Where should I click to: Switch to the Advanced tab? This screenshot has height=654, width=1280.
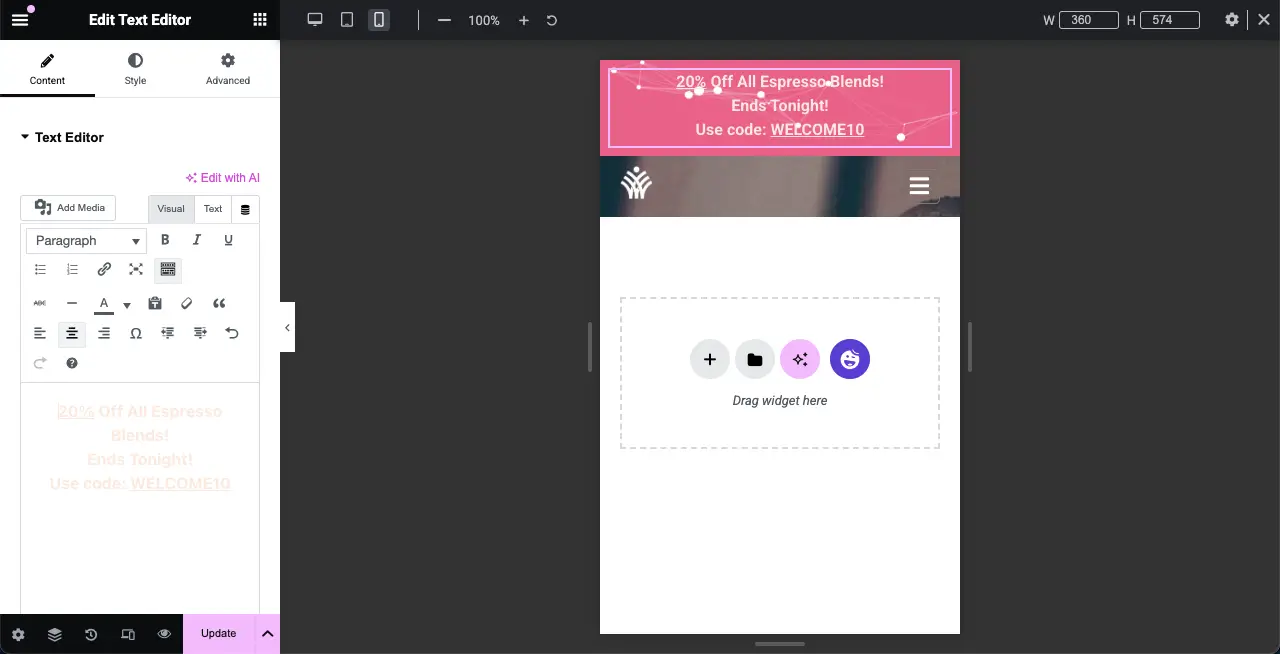tap(228, 69)
